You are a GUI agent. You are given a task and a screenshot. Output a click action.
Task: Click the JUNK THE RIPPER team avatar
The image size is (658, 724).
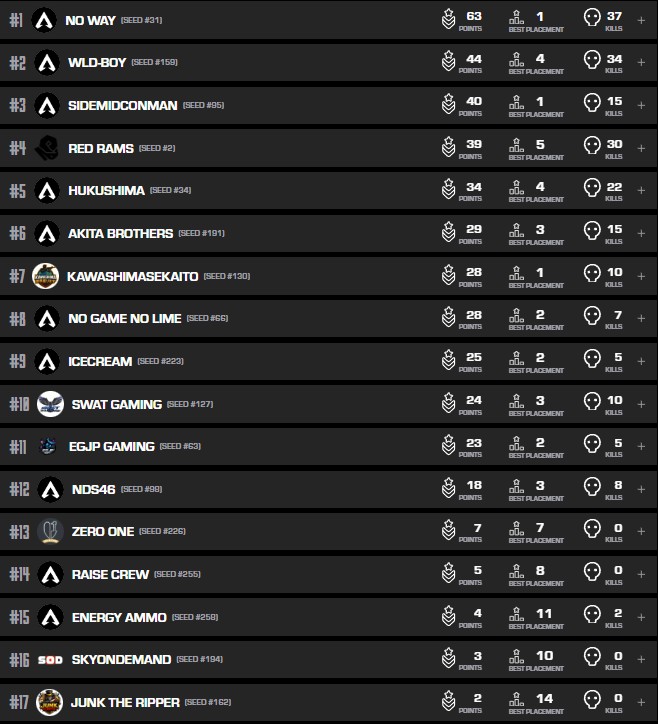49,702
